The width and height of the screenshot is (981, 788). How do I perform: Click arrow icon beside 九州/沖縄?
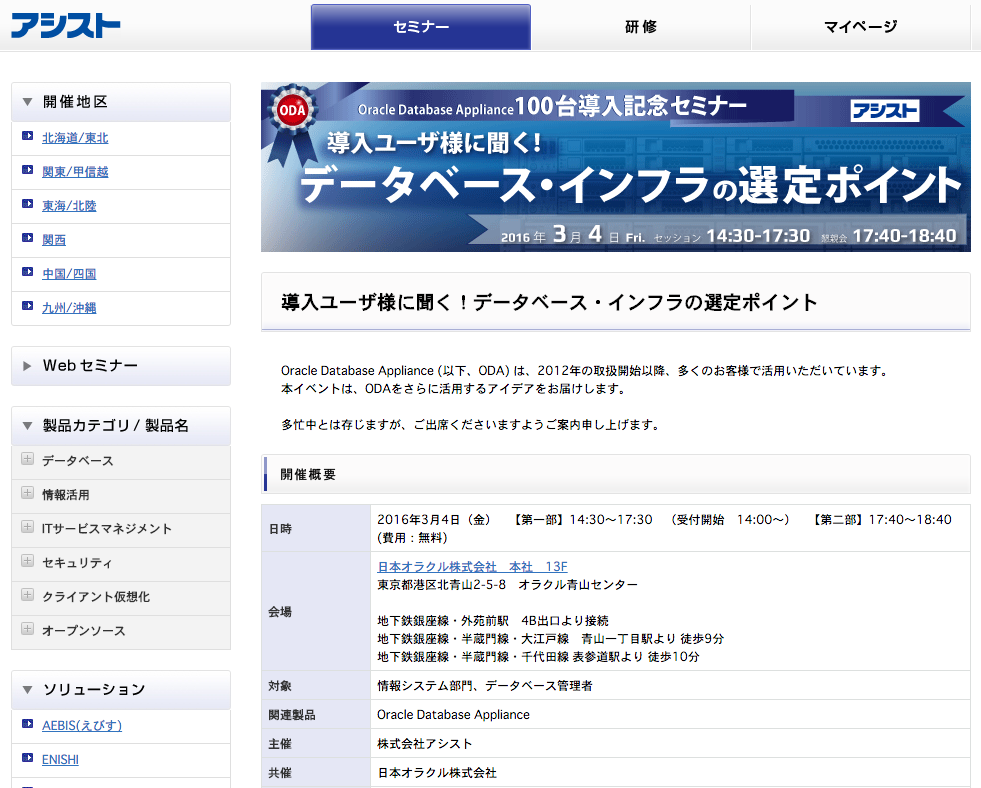point(28,306)
